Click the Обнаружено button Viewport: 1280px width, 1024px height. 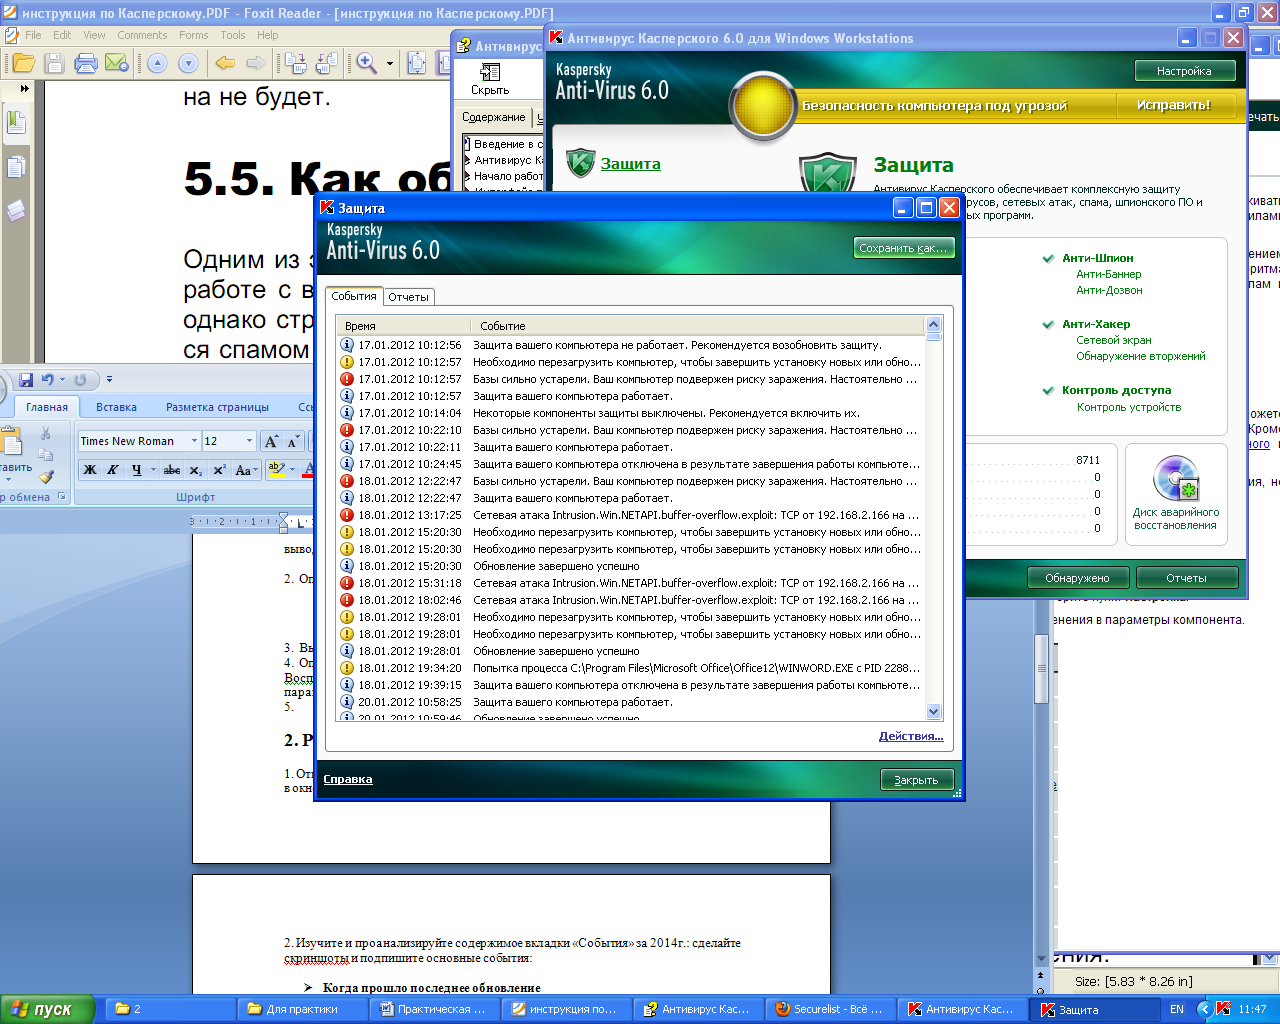pos(1077,578)
